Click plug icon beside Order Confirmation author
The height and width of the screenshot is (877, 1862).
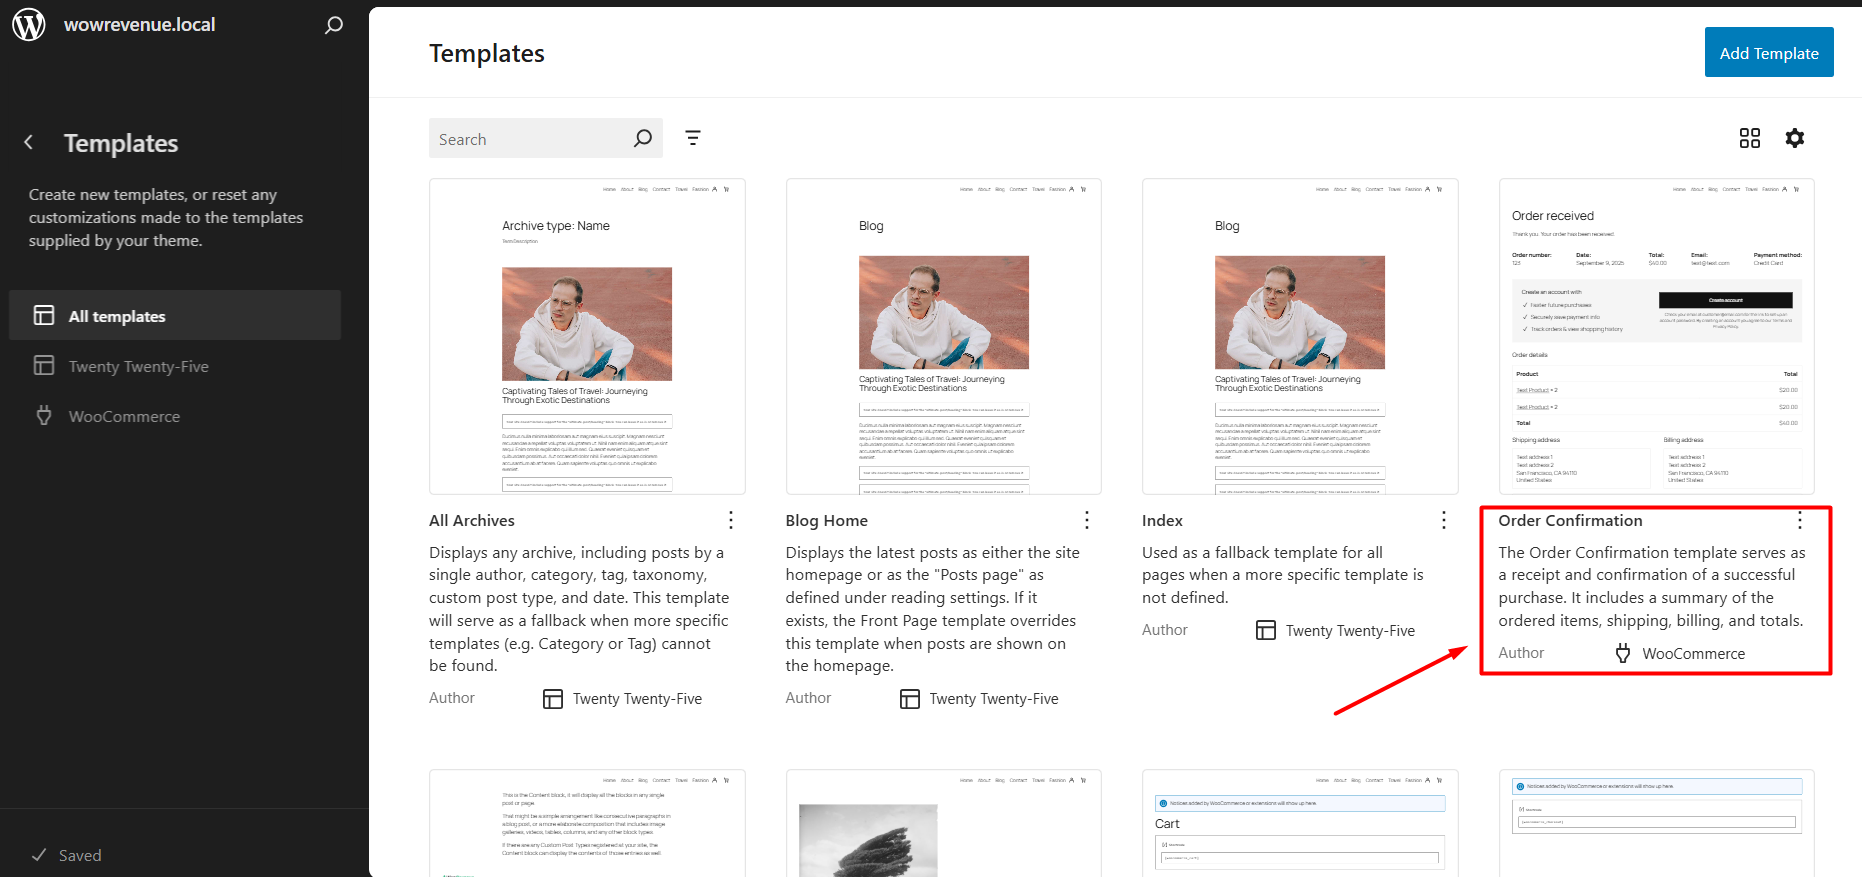pyautogui.click(x=1623, y=653)
